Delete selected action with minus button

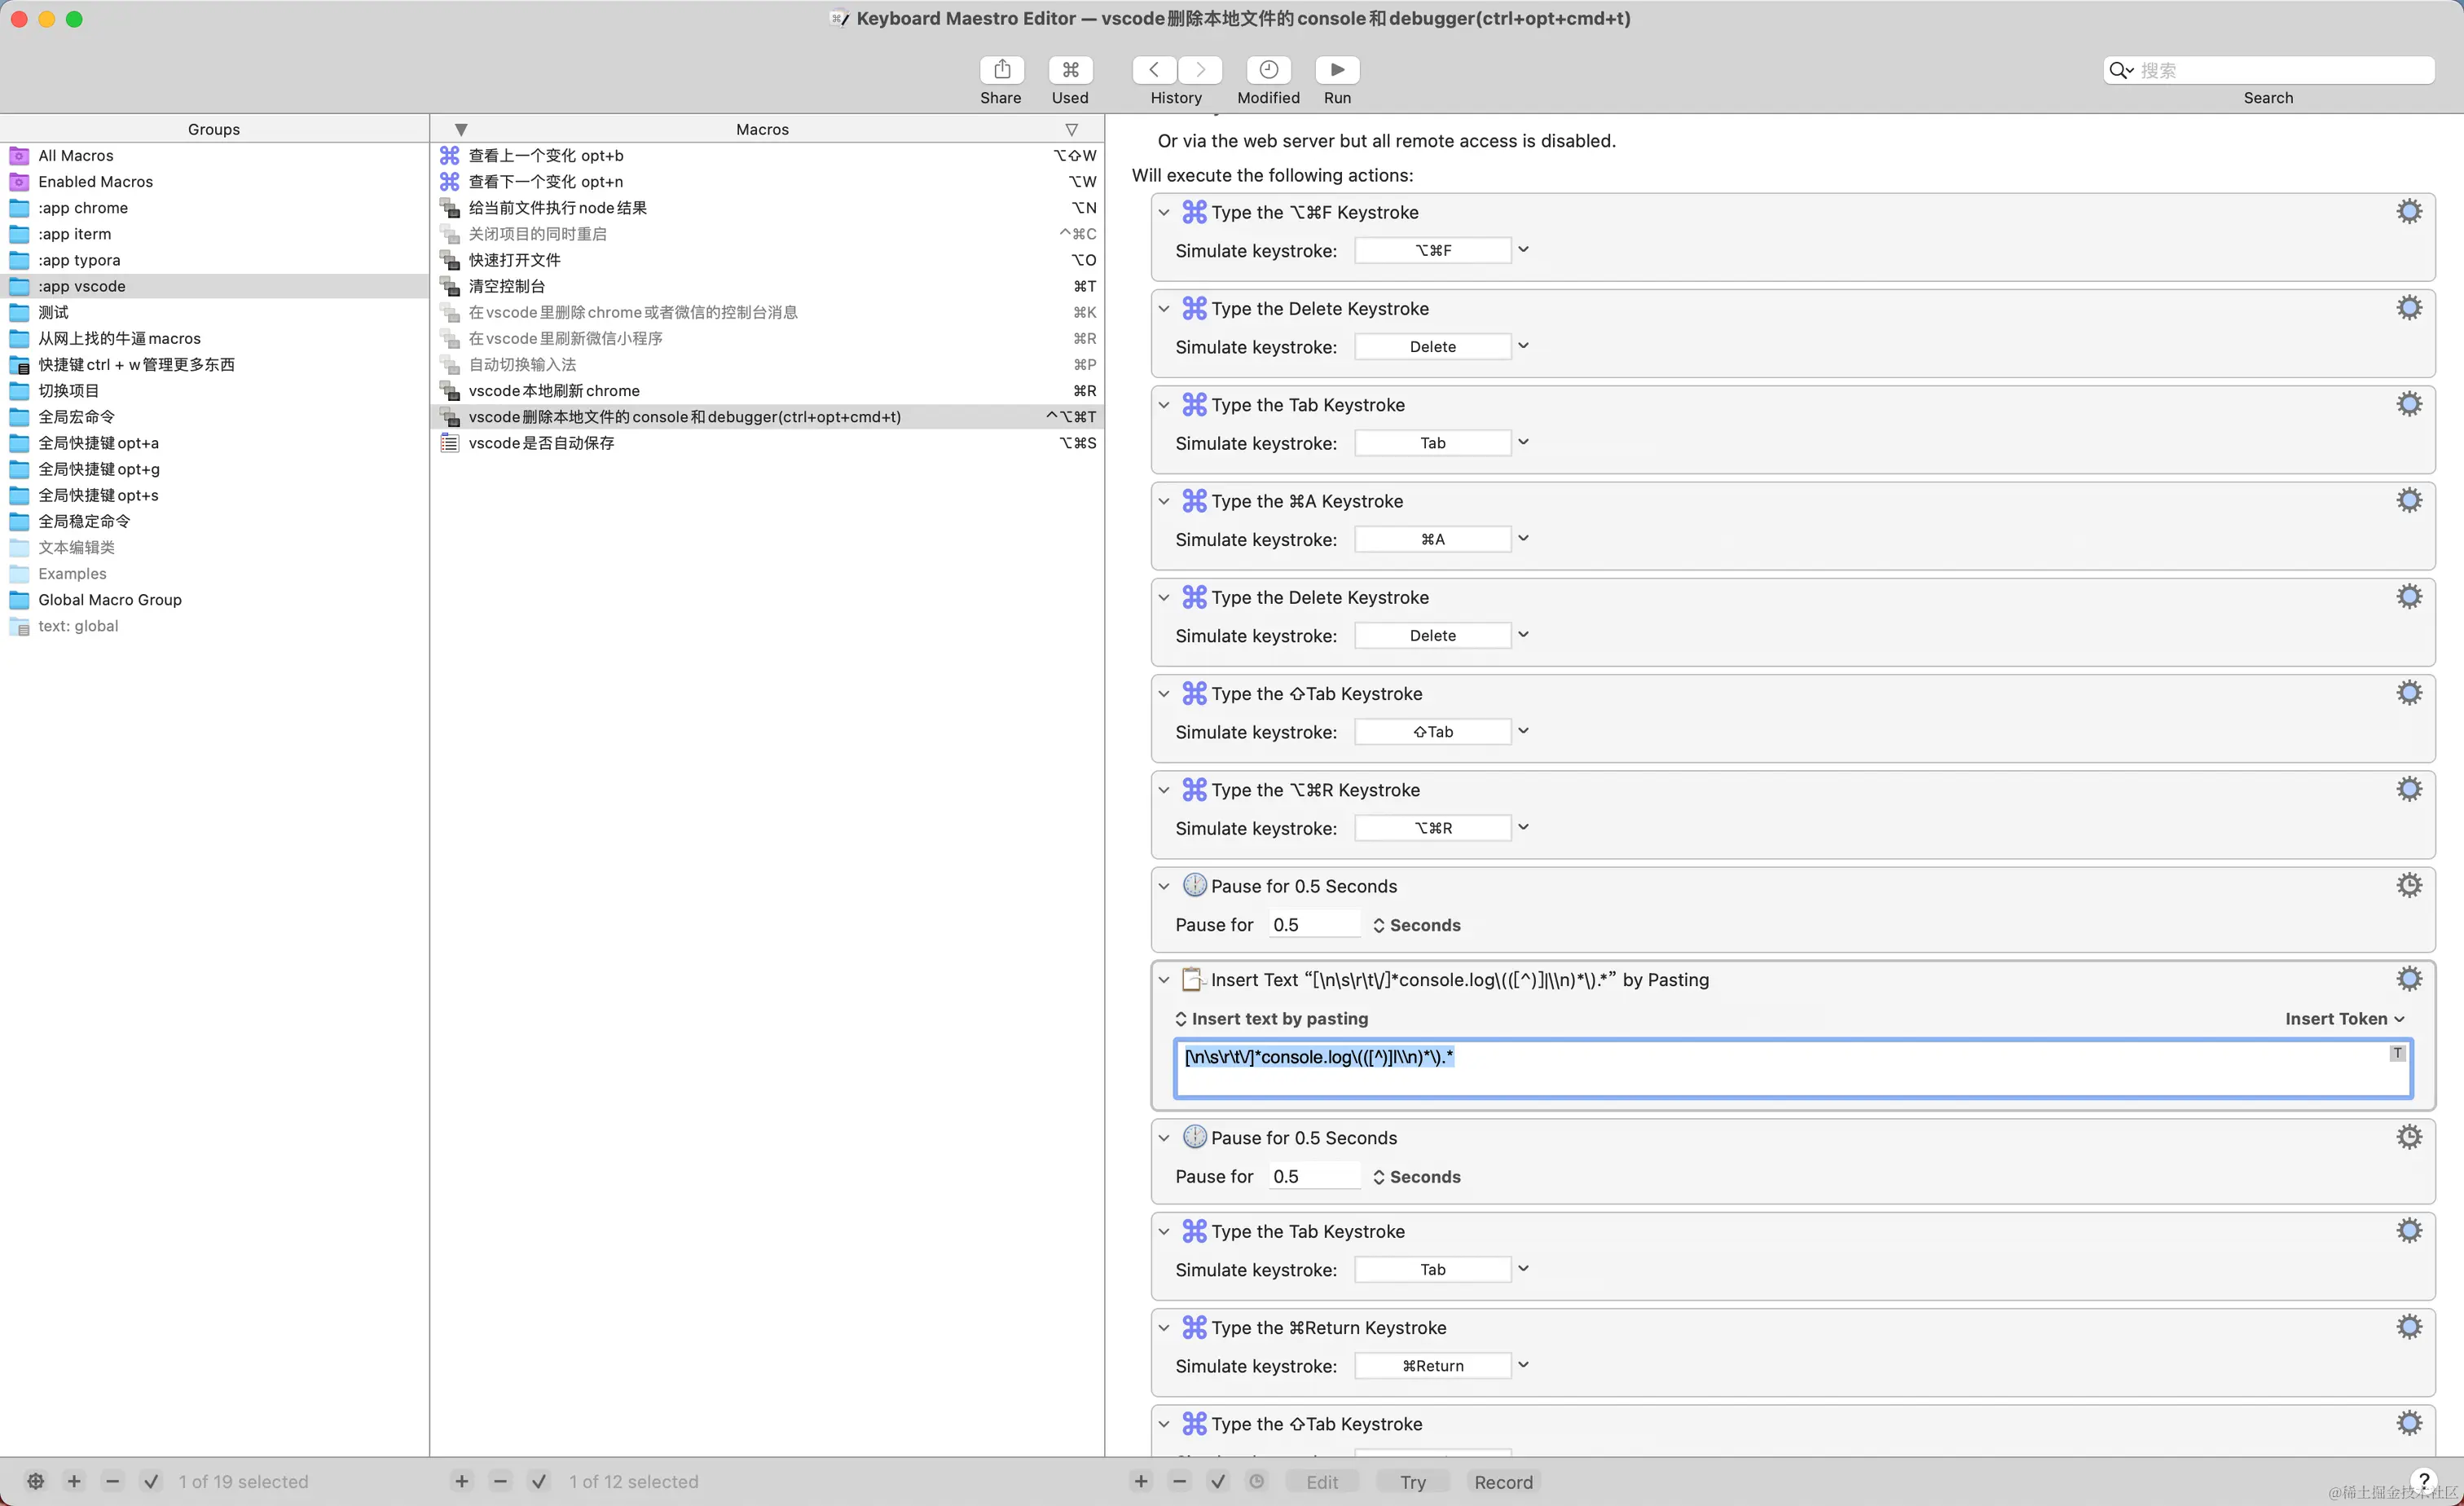point(1180,1481)
